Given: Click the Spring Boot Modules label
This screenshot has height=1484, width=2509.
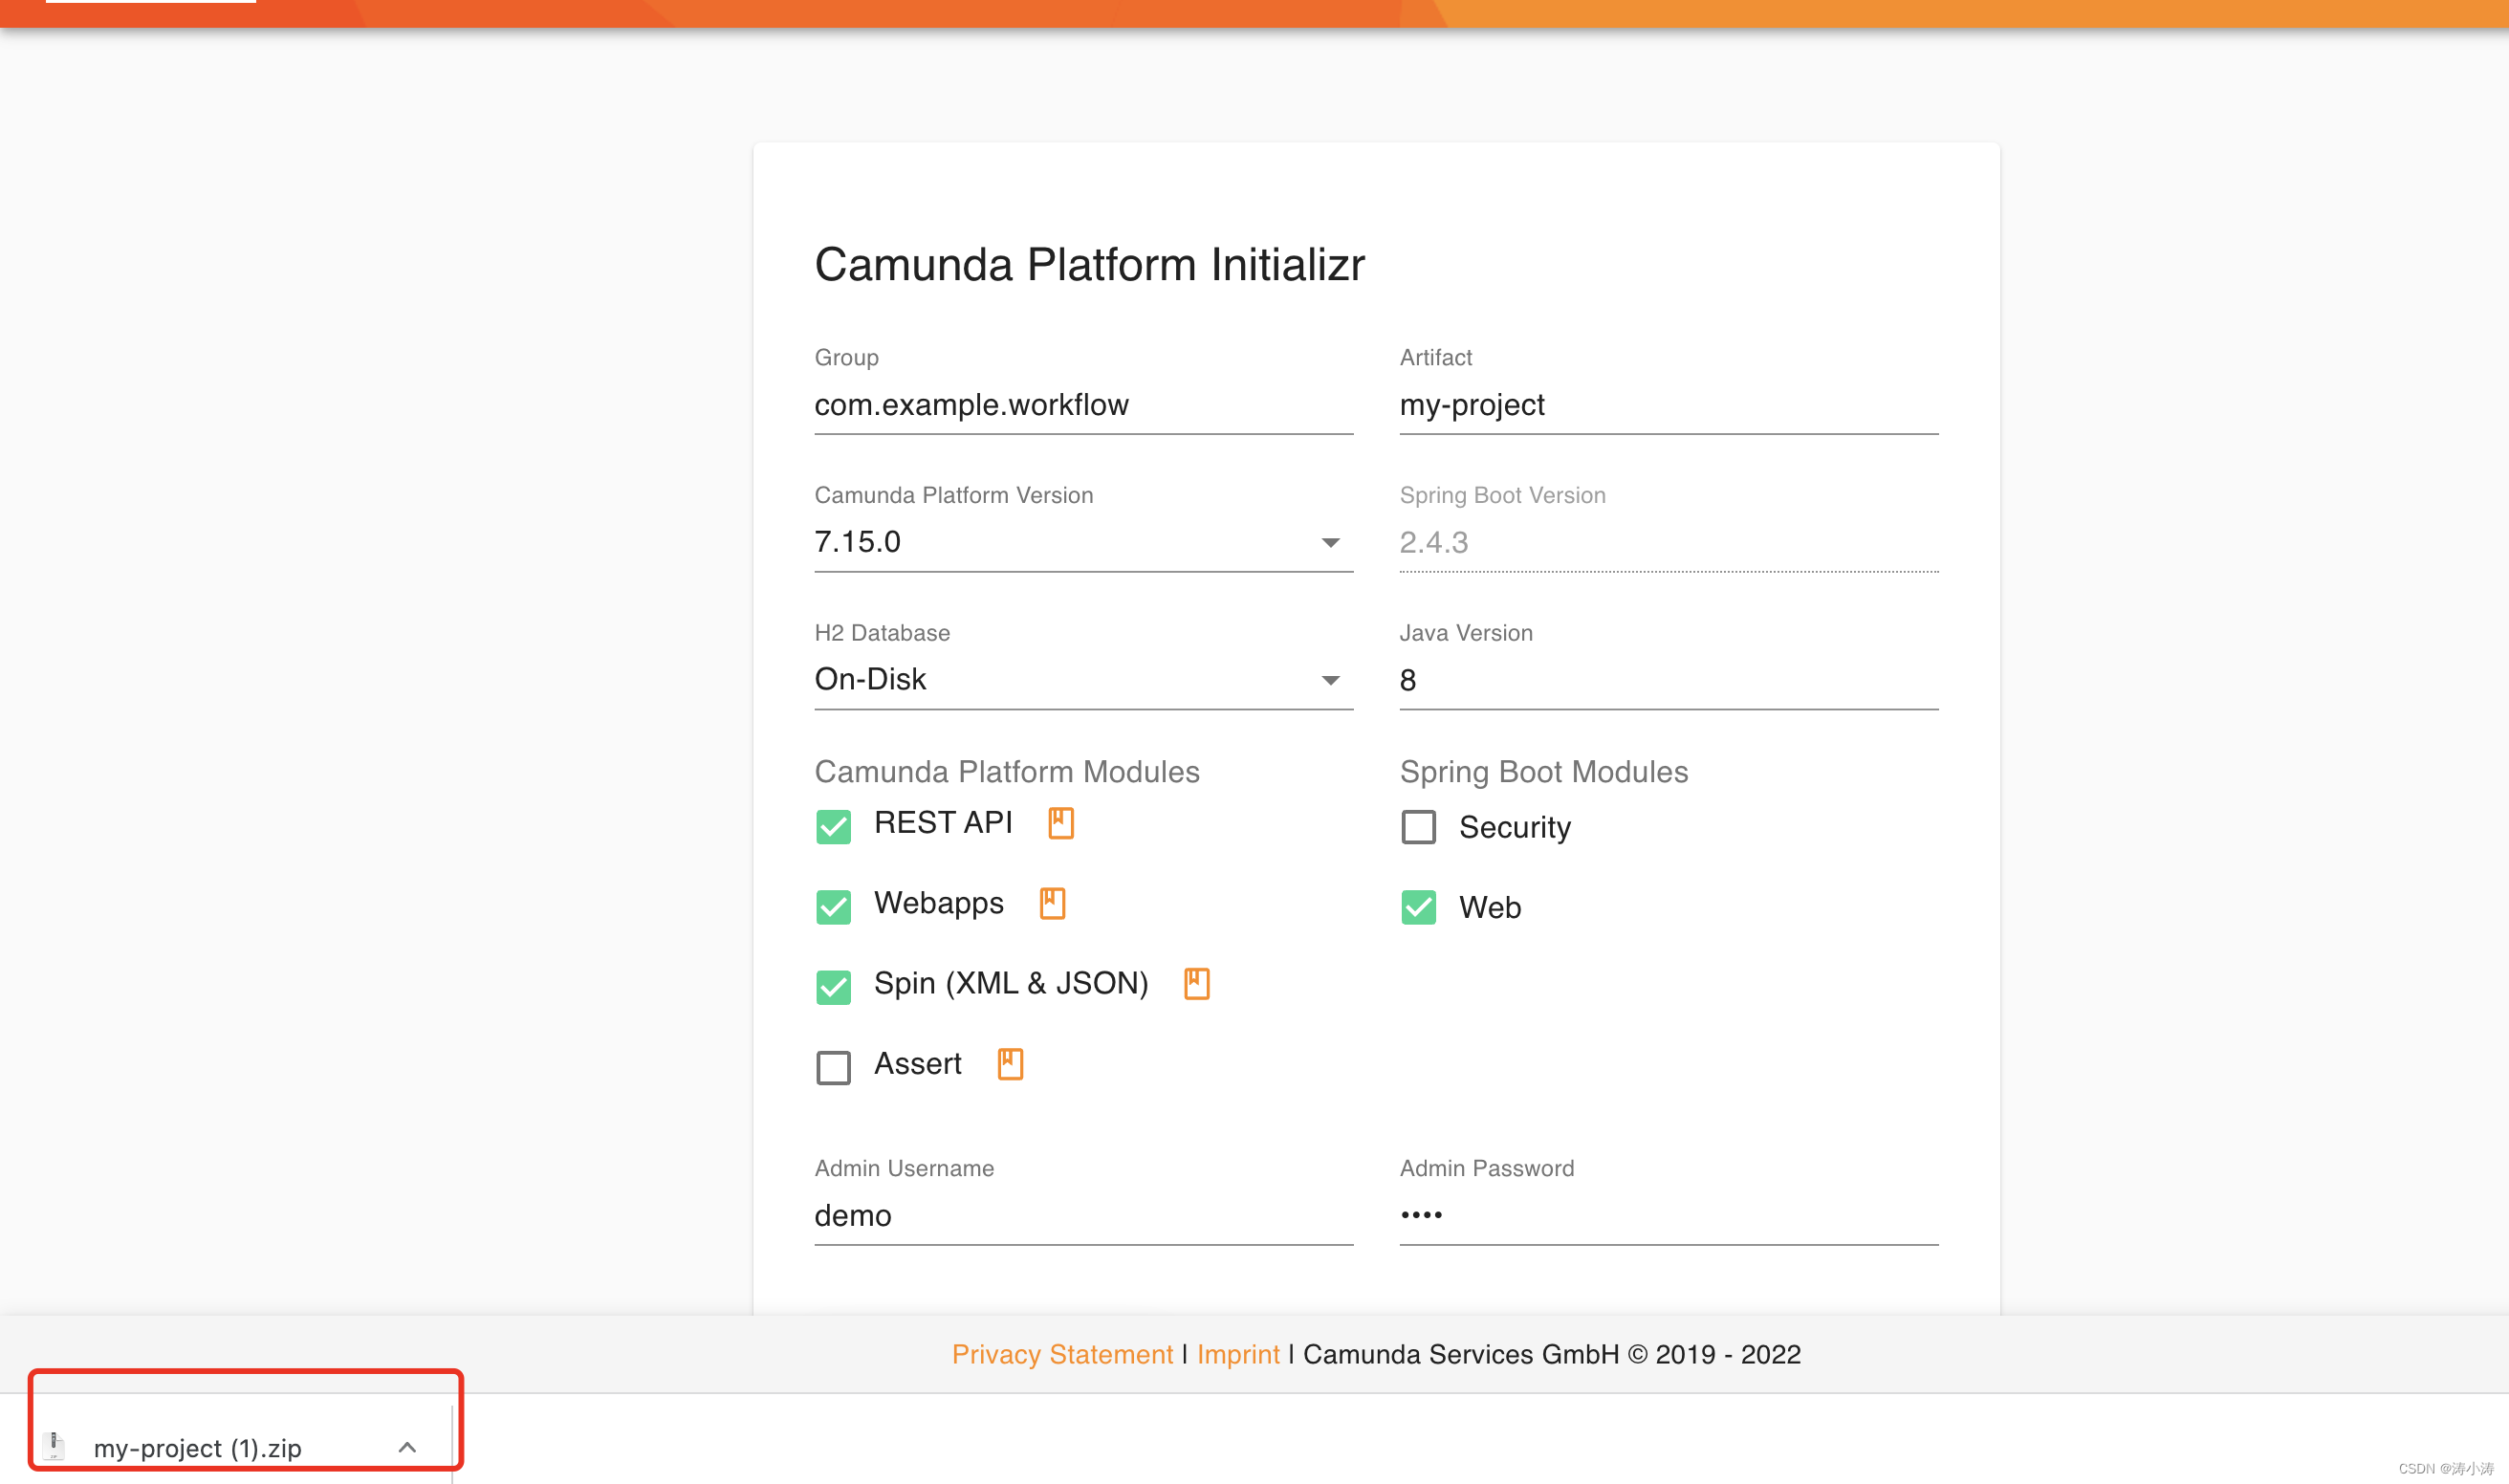Looking at the screenshot, I should pyautogui.click(x=1544, y=771).
